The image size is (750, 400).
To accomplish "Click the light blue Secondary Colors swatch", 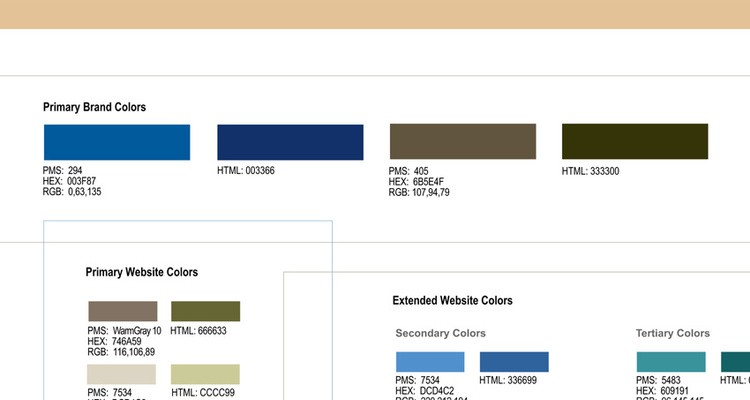I will pyautogui.click(x=430, y=362).
